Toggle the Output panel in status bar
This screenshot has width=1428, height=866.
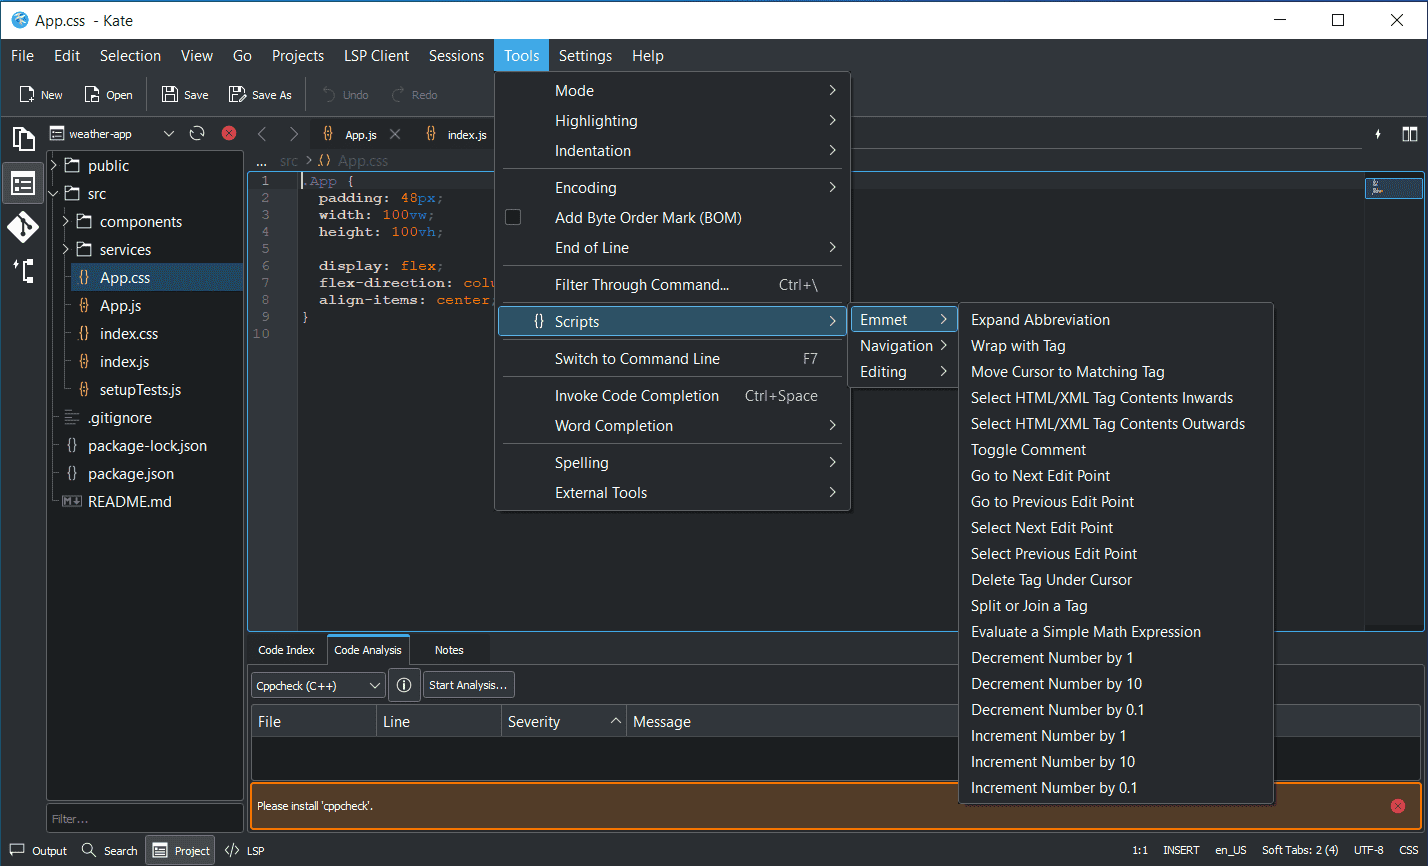[39, 851]
